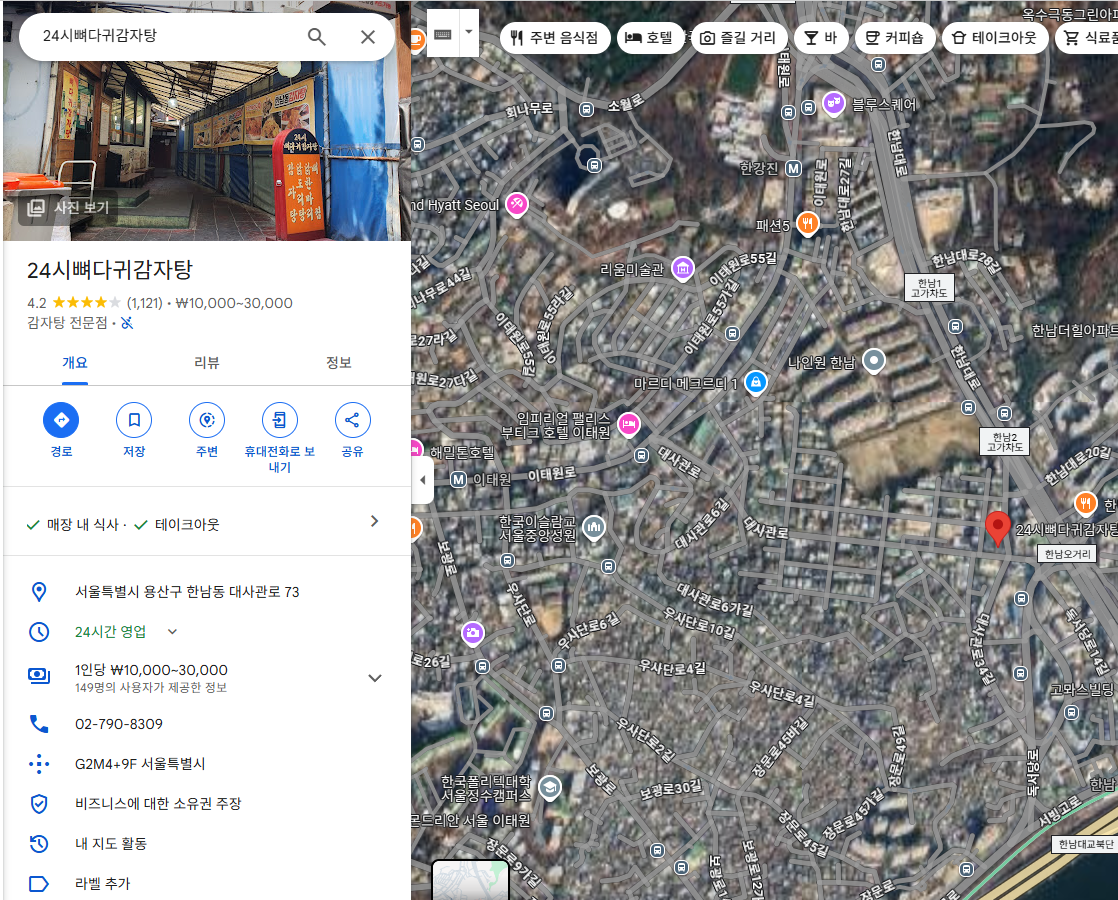This screenshot has height=900, width=1118.
Task: Click the 리움미술관 museum marker
Action: tap(682, 269)
